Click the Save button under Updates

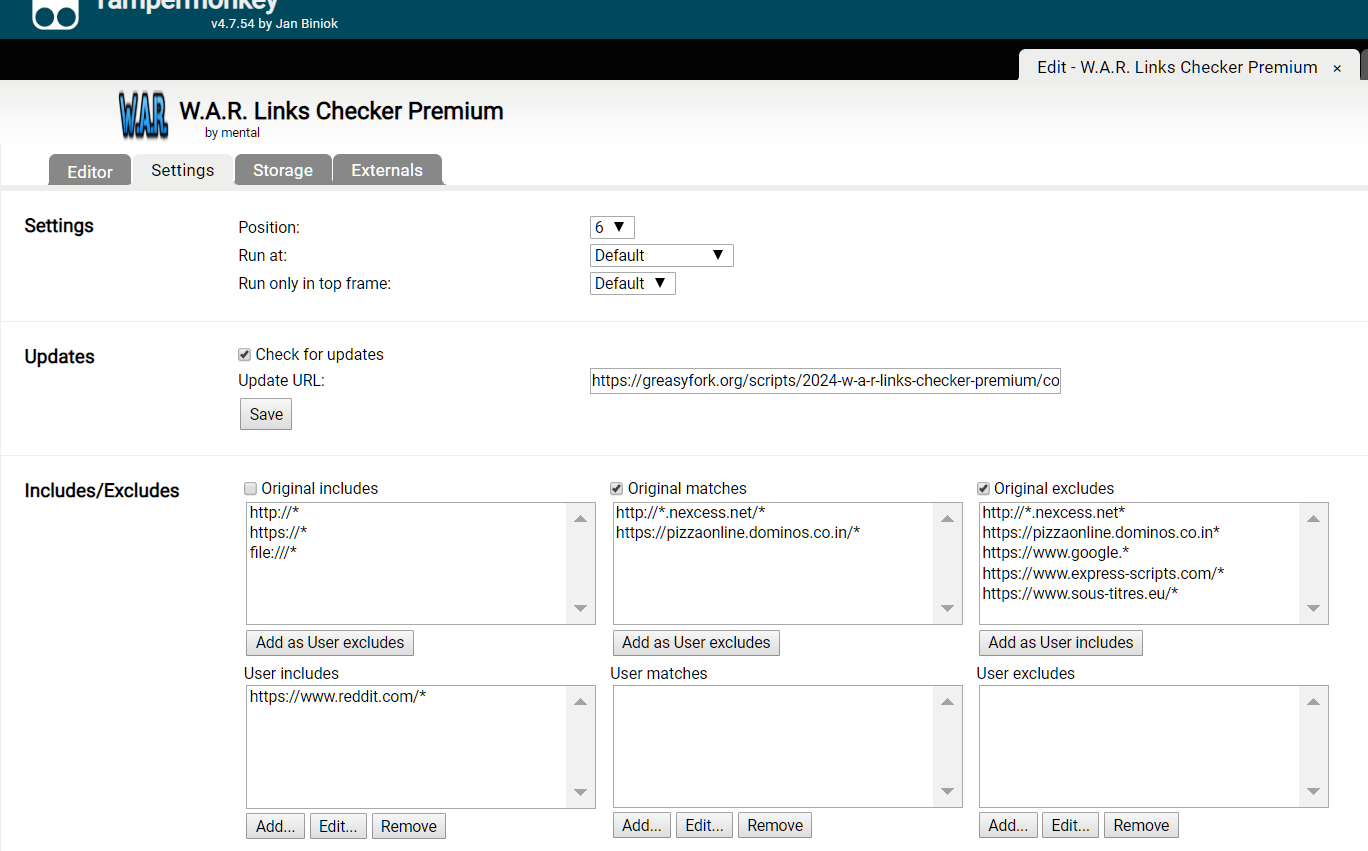[266, 414]
